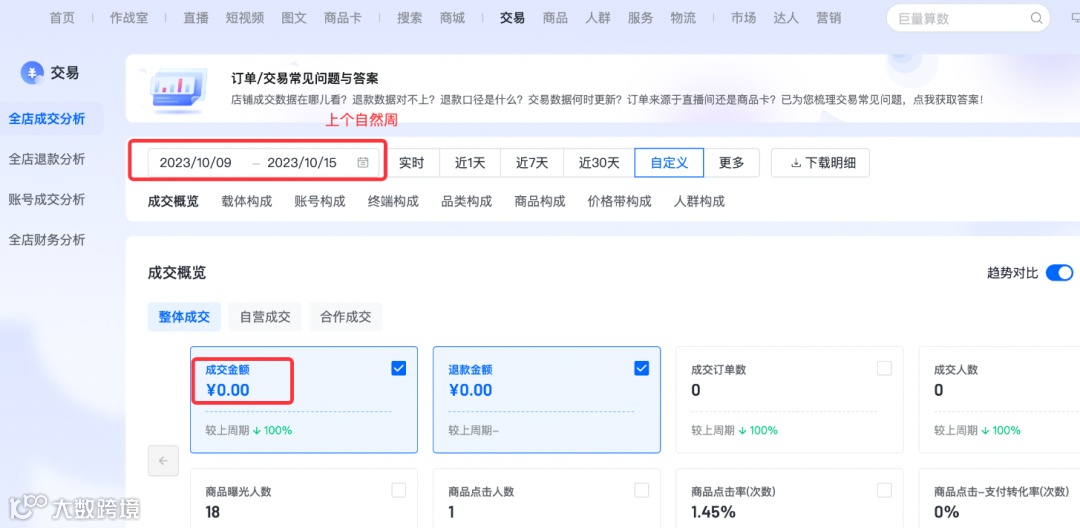Select 全店成交分析 in sidebar
This screenshot has width=1080, height=528.
pyautogui.click(x=52, y=119)
